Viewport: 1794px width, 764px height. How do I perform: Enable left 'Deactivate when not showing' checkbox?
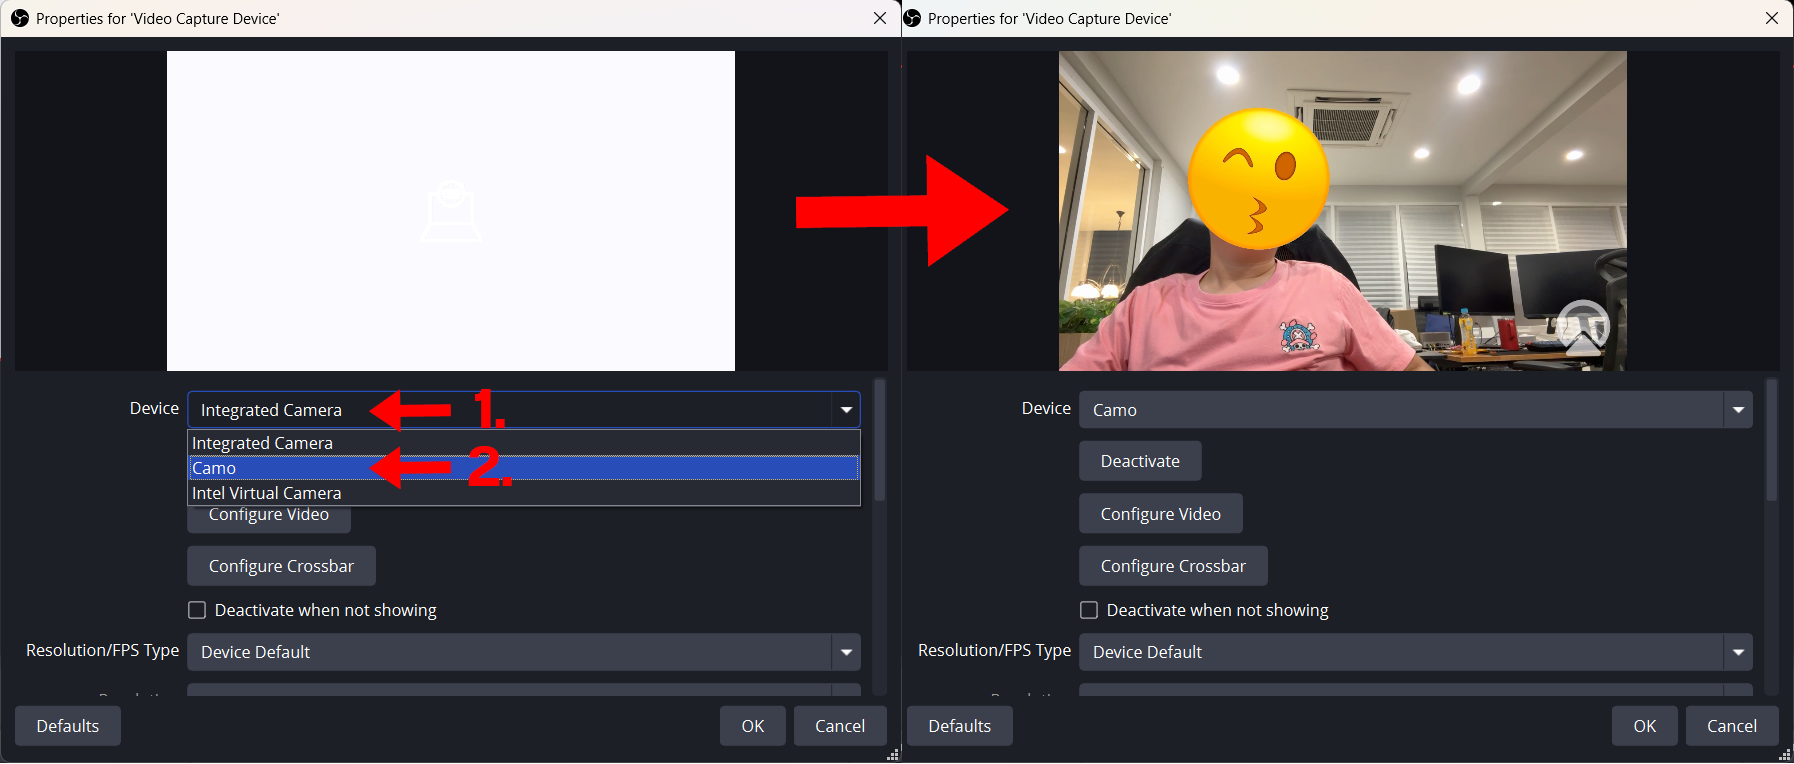[197, 610]
